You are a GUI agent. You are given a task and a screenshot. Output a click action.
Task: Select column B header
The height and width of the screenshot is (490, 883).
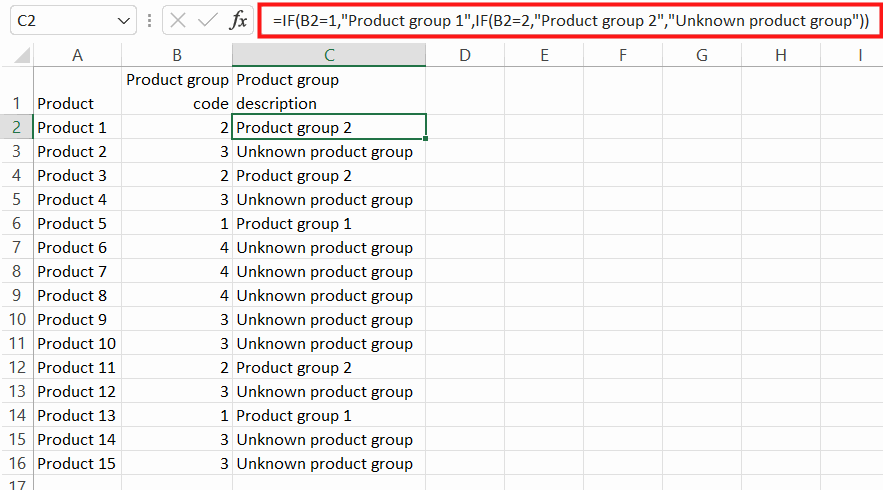coord(177,55)
